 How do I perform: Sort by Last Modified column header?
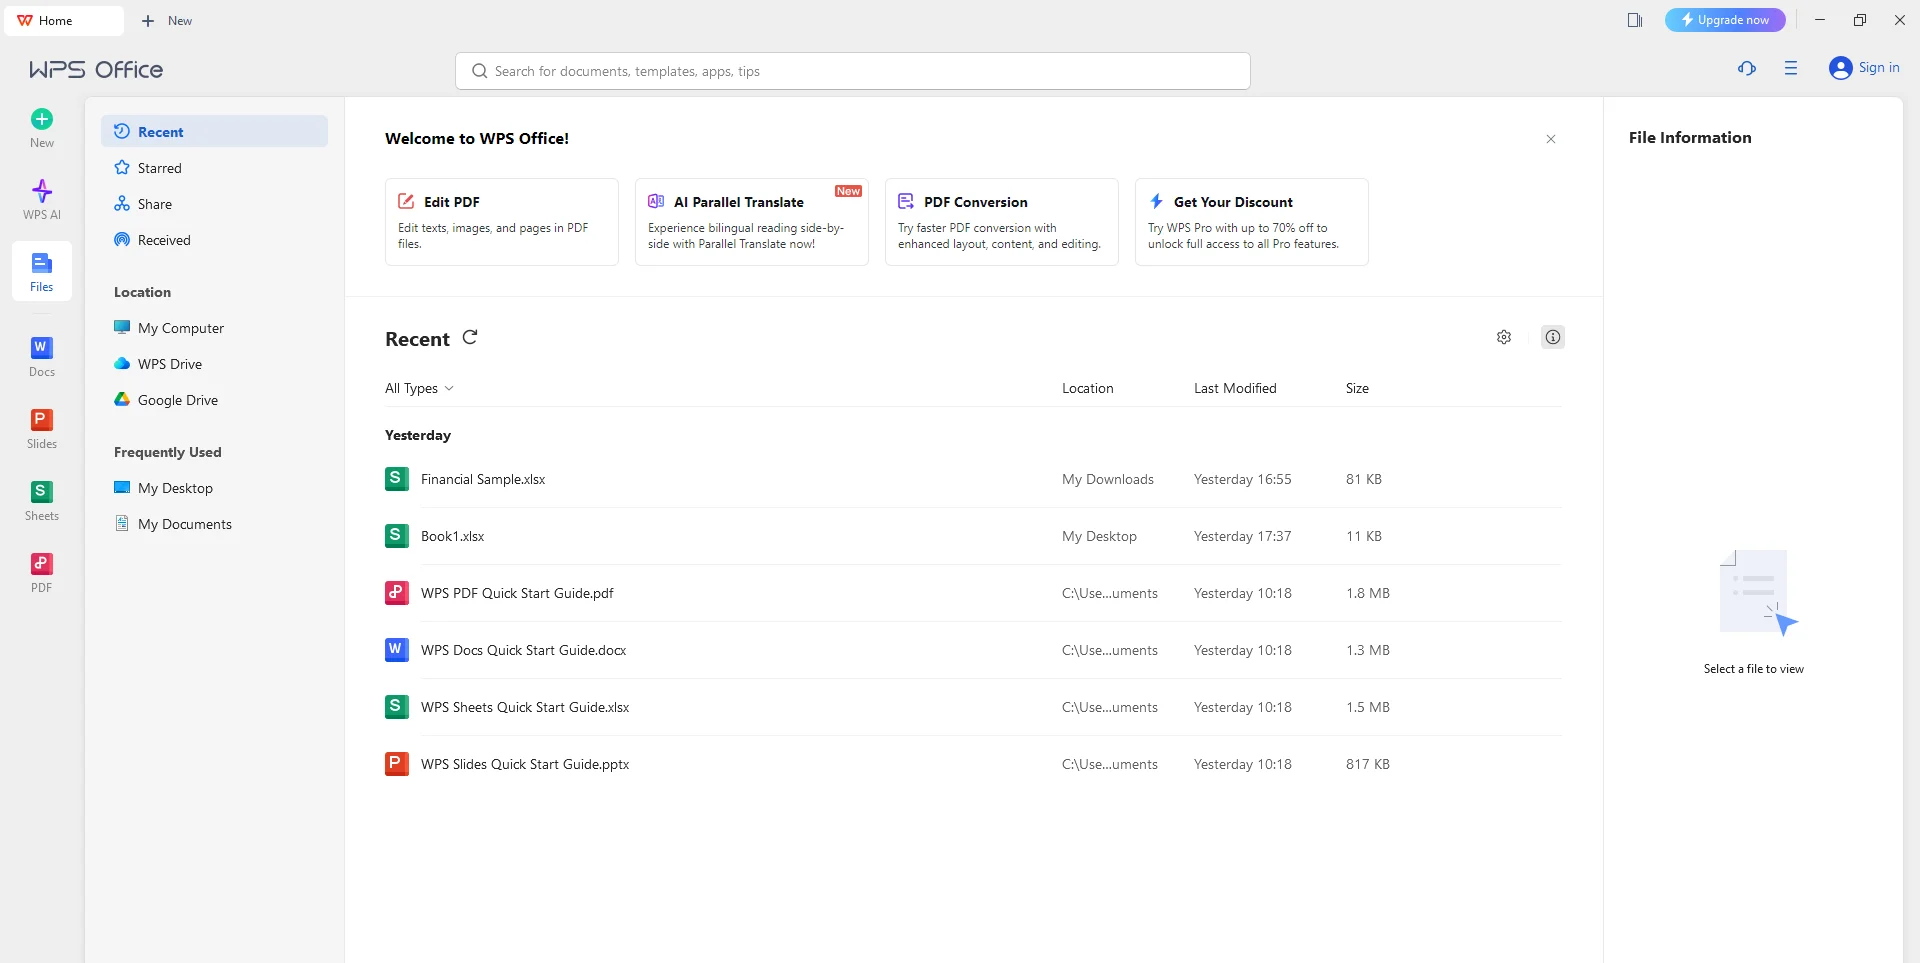point(1235,388)
